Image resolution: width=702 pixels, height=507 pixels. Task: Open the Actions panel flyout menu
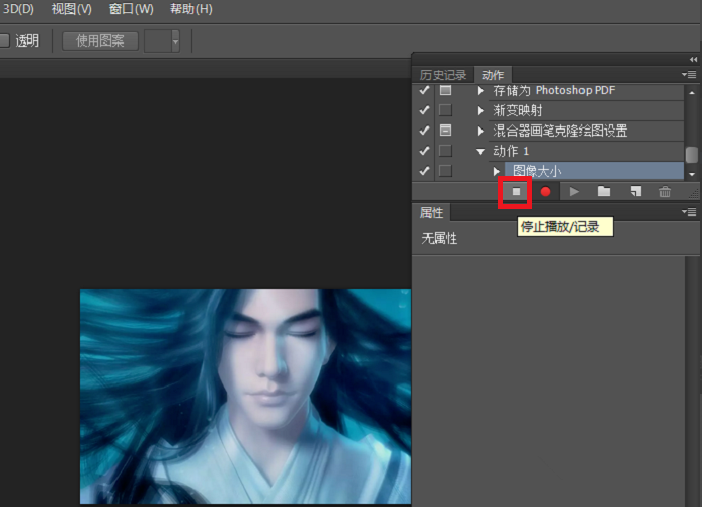click(689, 74)
